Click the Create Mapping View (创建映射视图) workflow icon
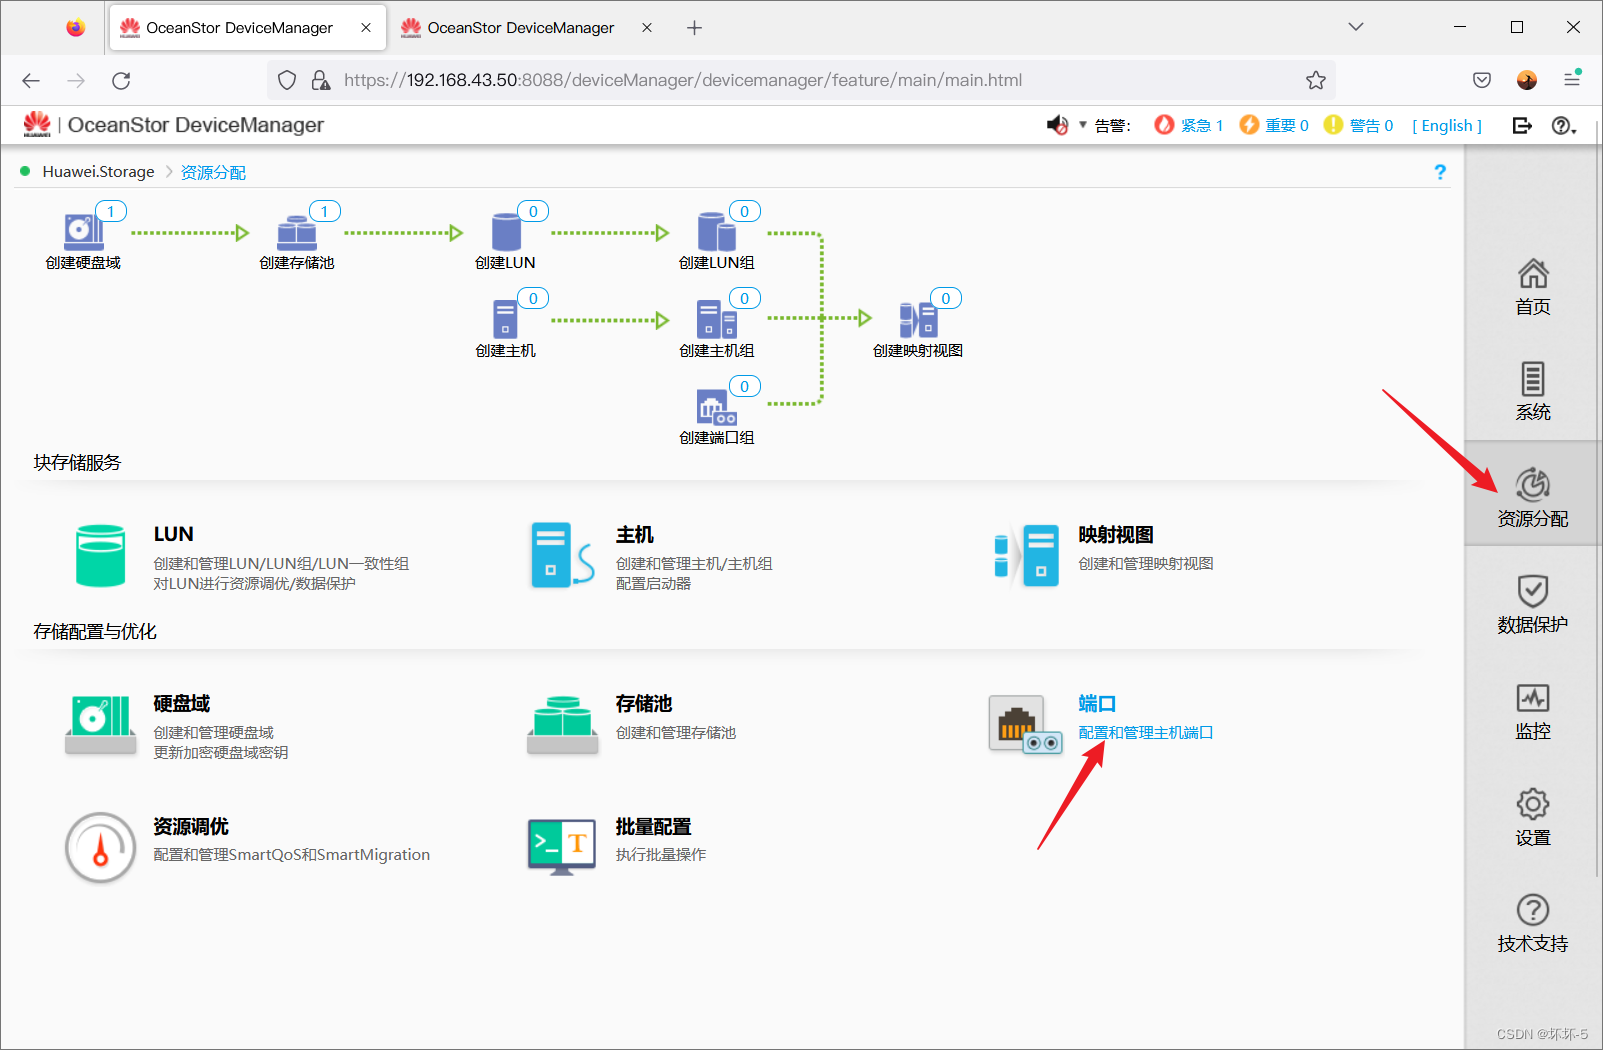1603x1050 pixels. click(918, 320)
